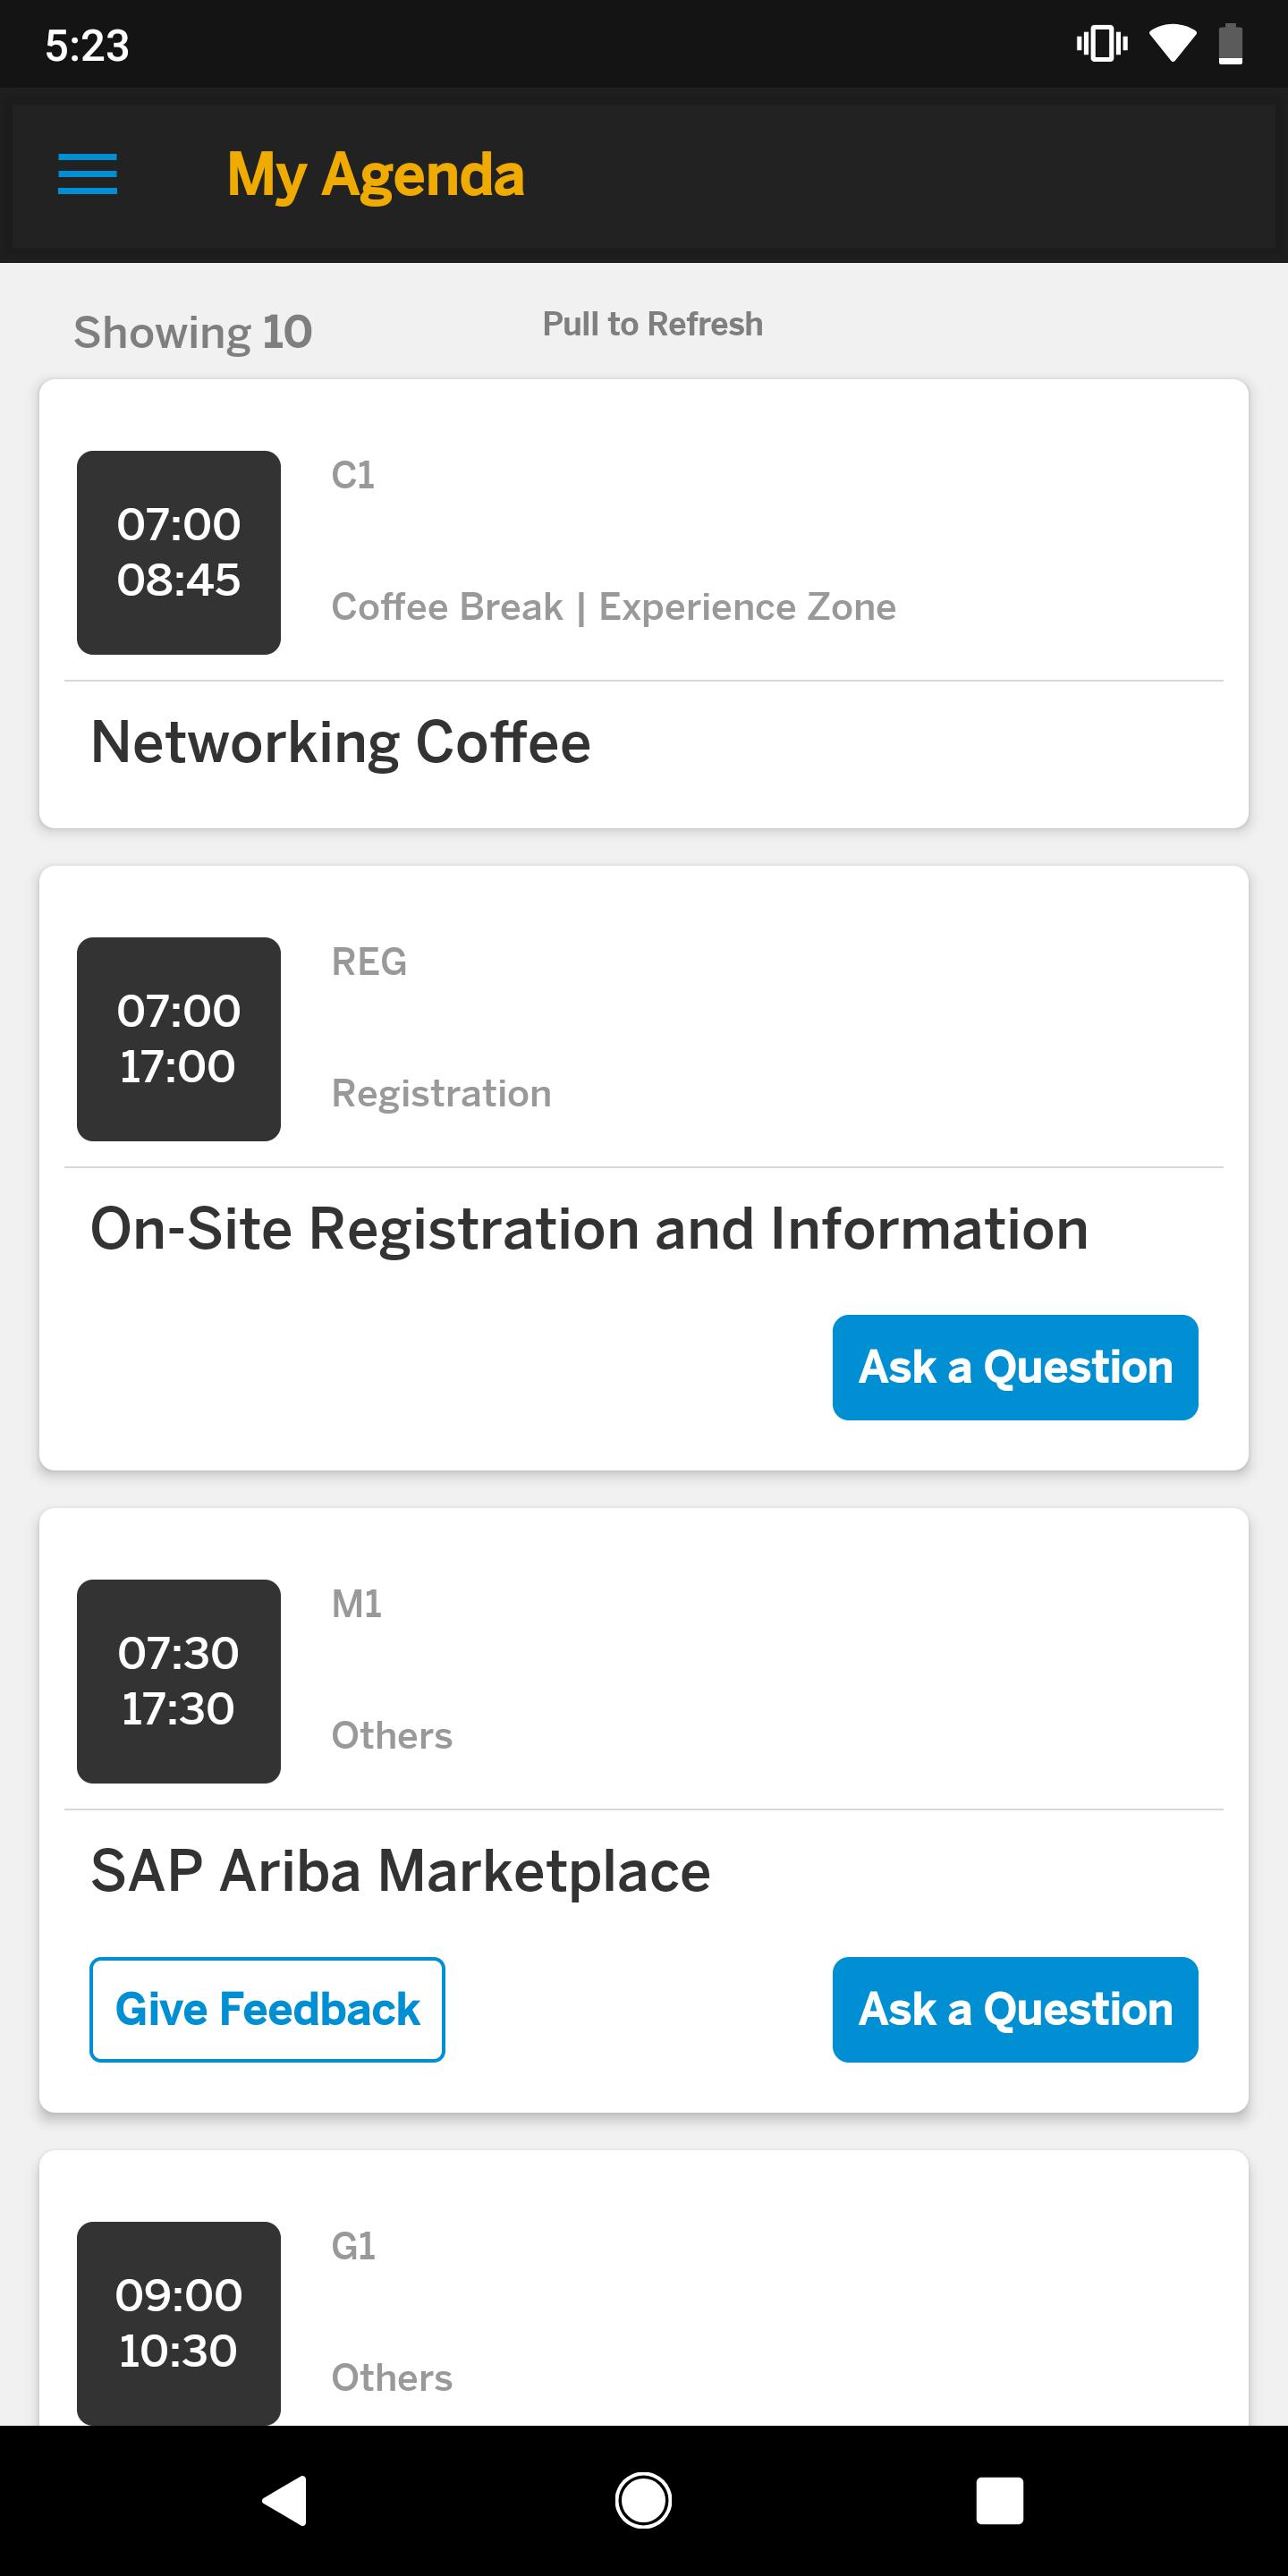
Task: Tap the Pull to Refresh label
Action: [x=652, y=324]
